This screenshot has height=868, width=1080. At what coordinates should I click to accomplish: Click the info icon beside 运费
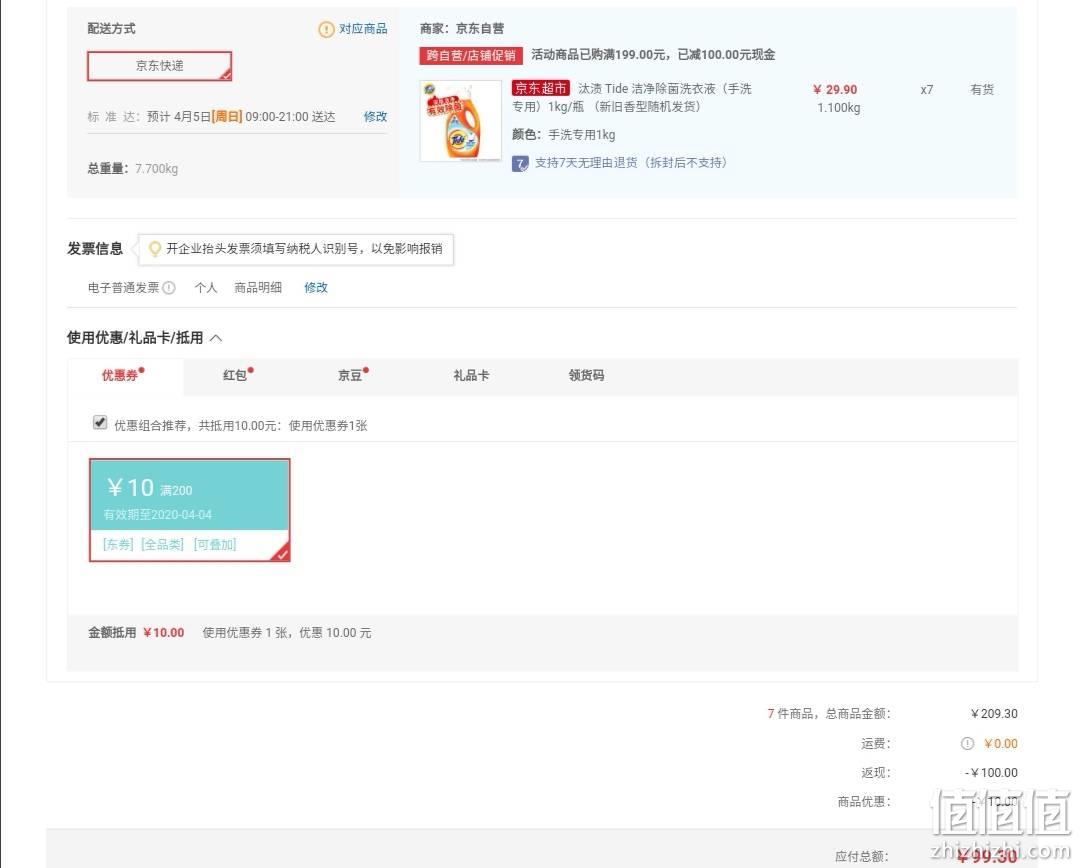point(967,743)
